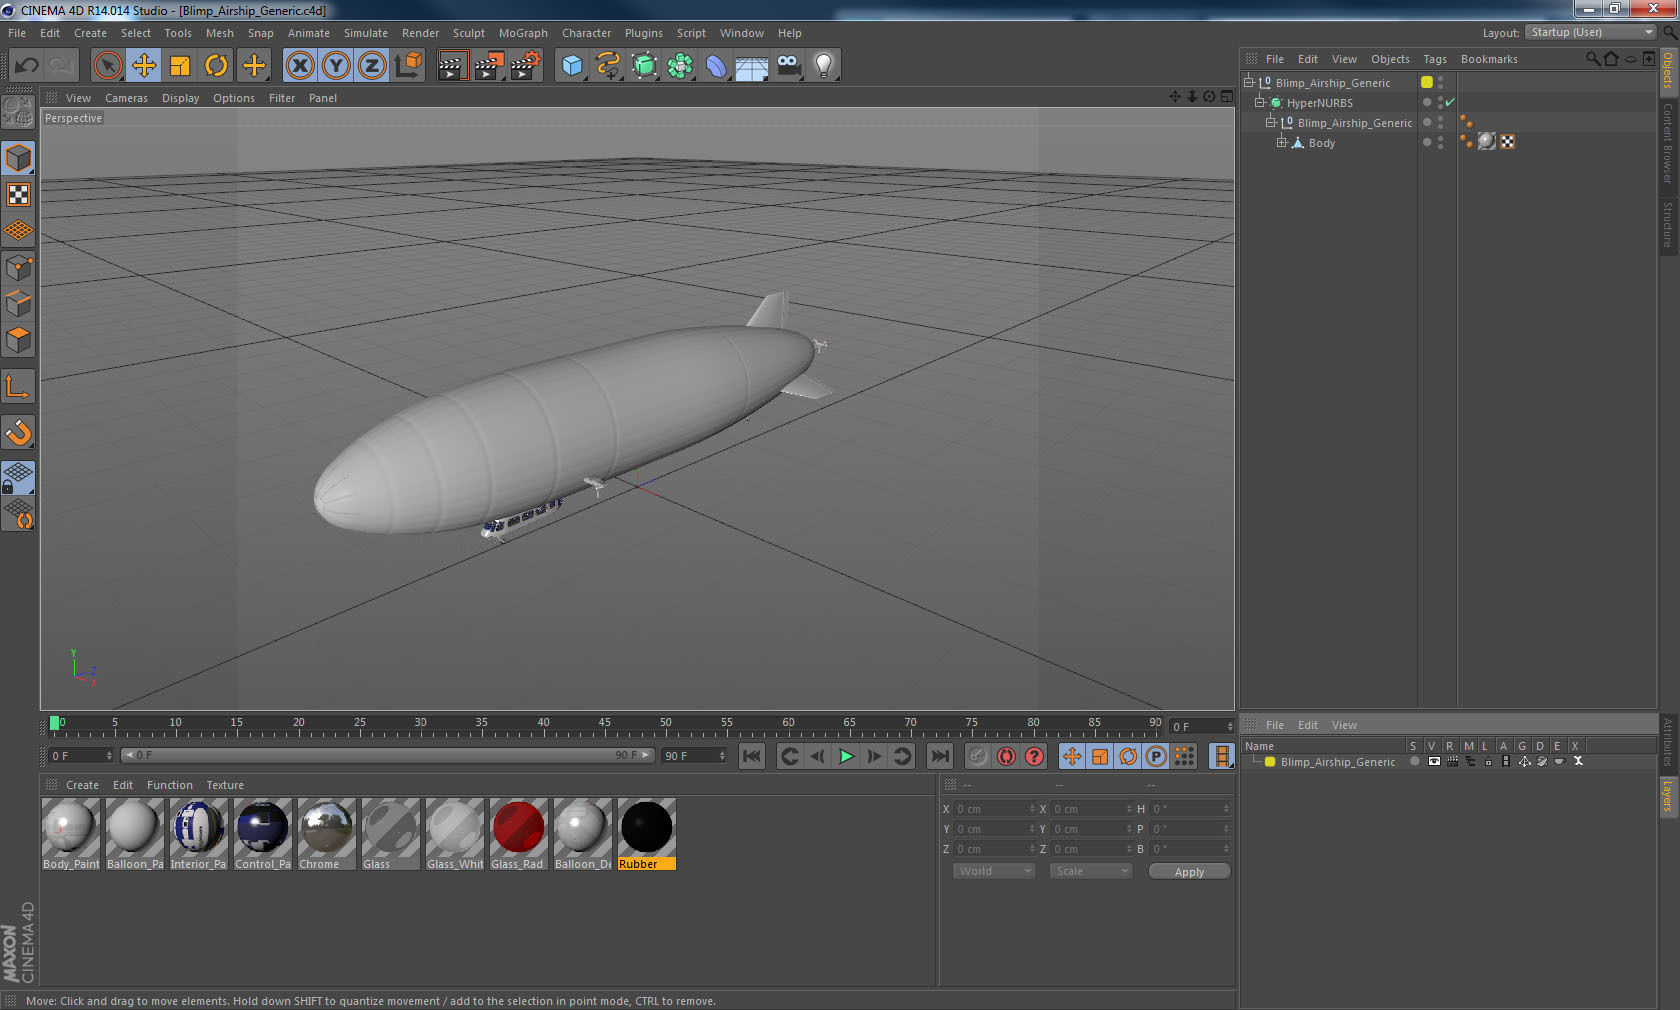Add a Cube primitive object
The height and width of the screenshot is (1010, 1680).
[572, 66]
